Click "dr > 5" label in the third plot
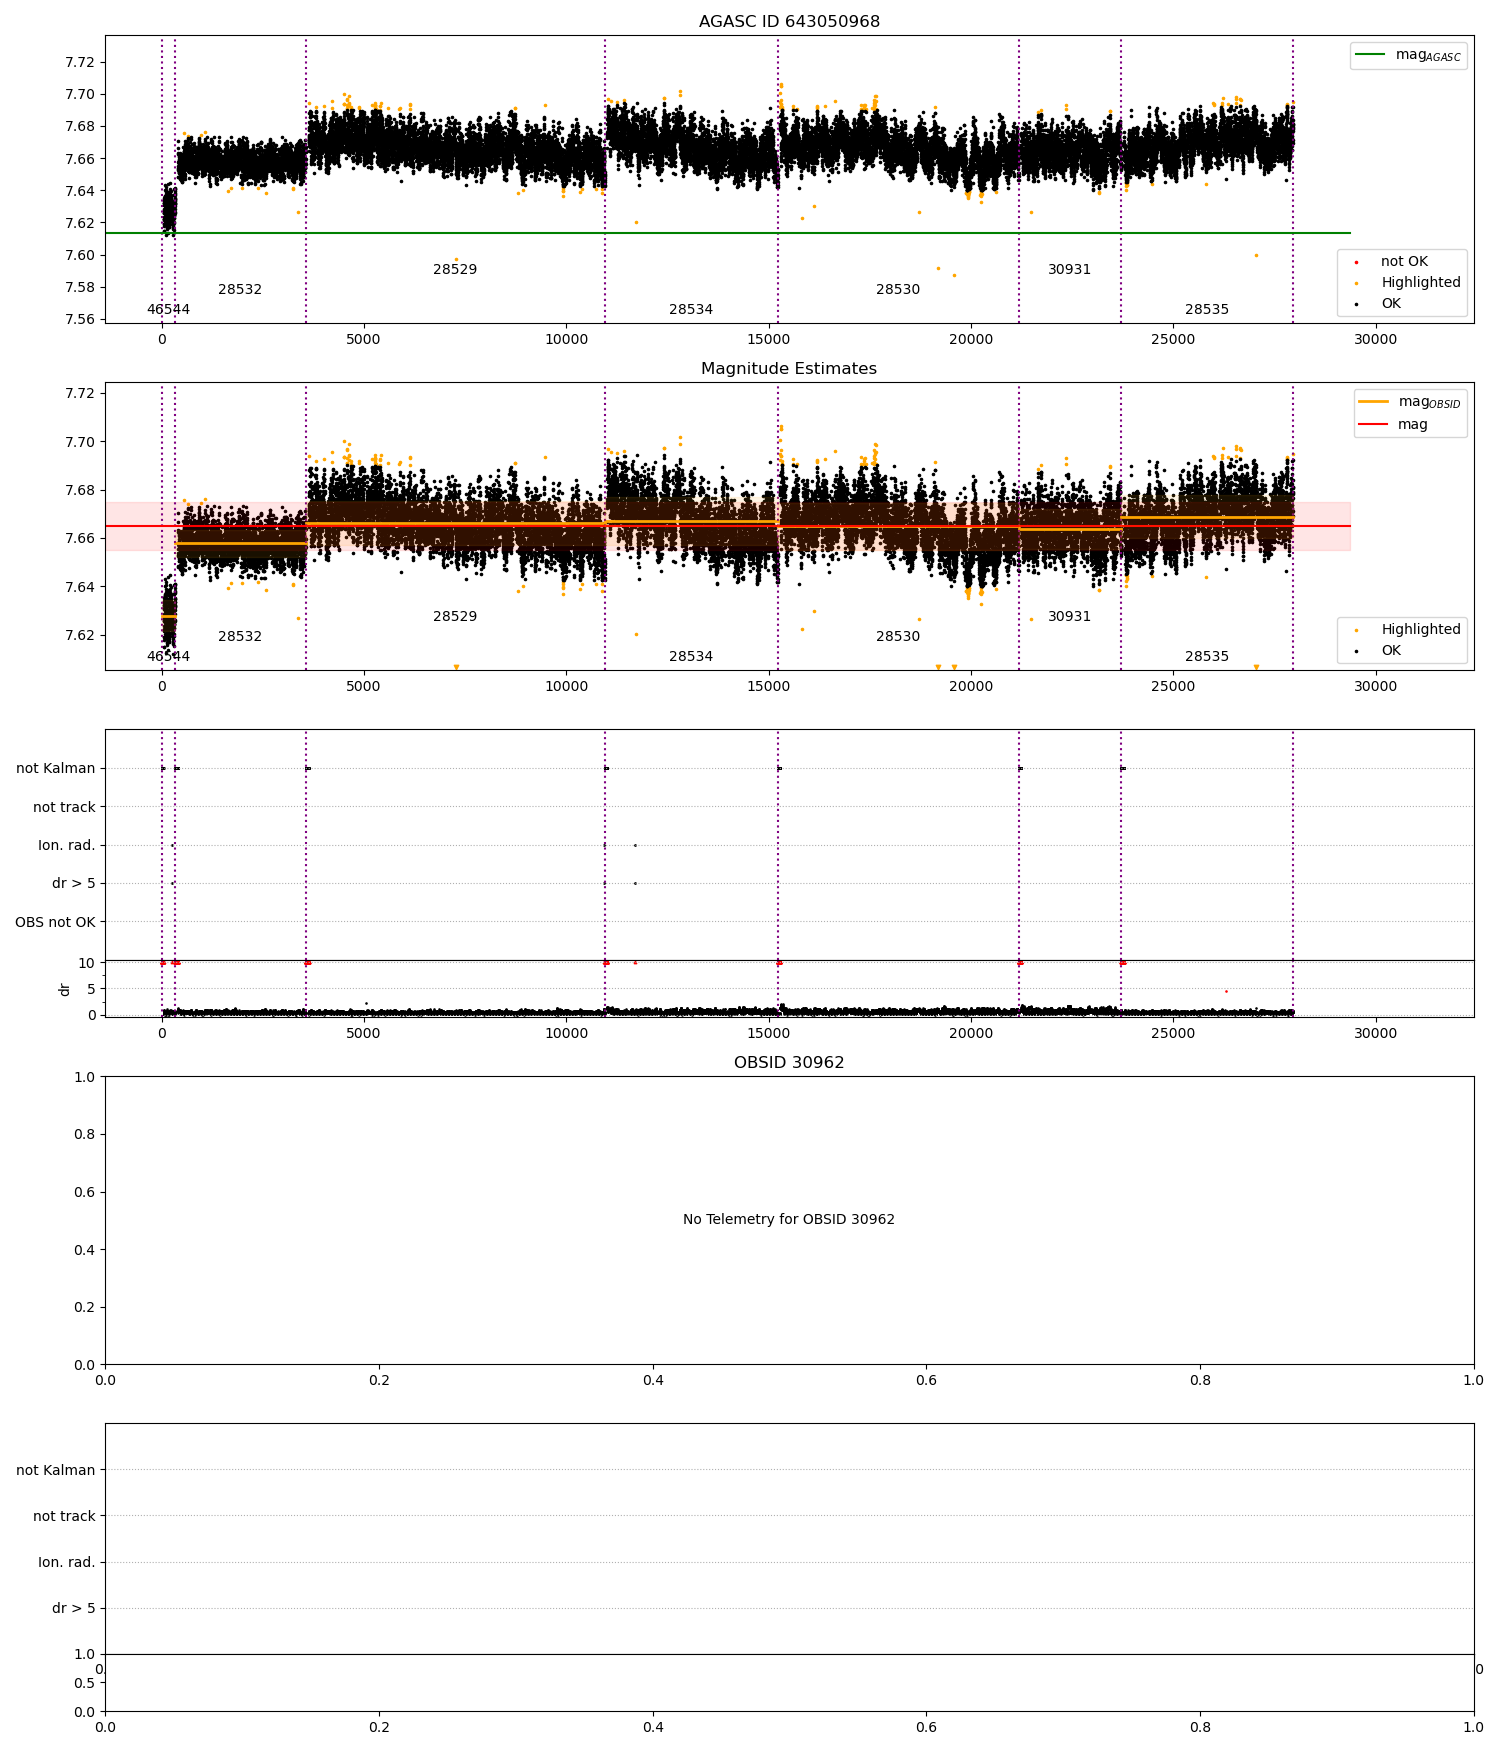The width and height of the screenshot is (1500, 1750). pyautogui.click(x=74, y=884)
